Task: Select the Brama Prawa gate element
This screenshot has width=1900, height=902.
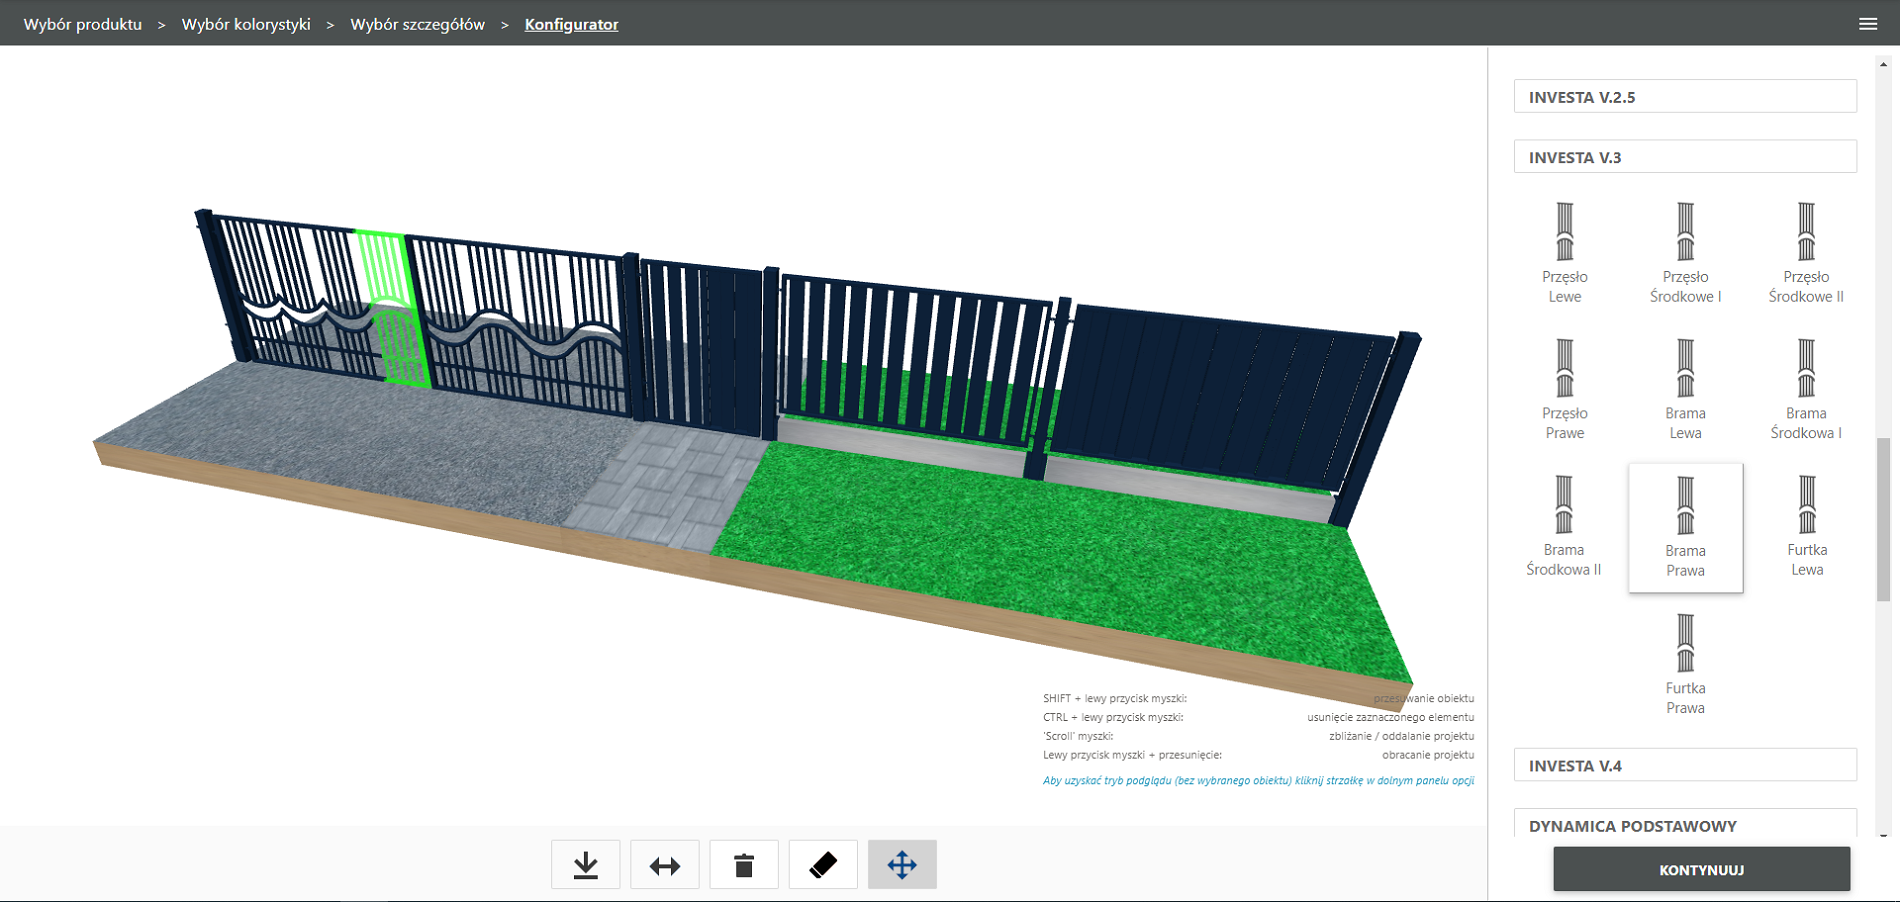Action: pyautogui.click(x=1685, y=527)
